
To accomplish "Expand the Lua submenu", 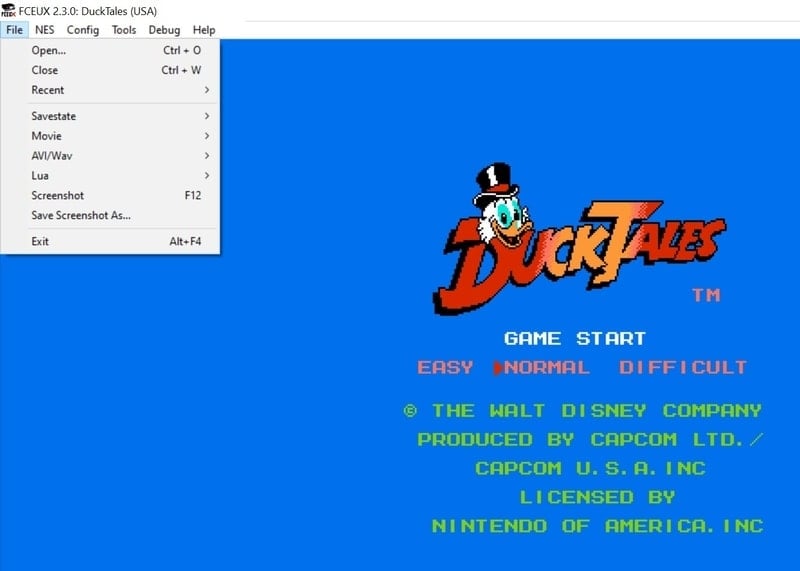I will 110,176.
